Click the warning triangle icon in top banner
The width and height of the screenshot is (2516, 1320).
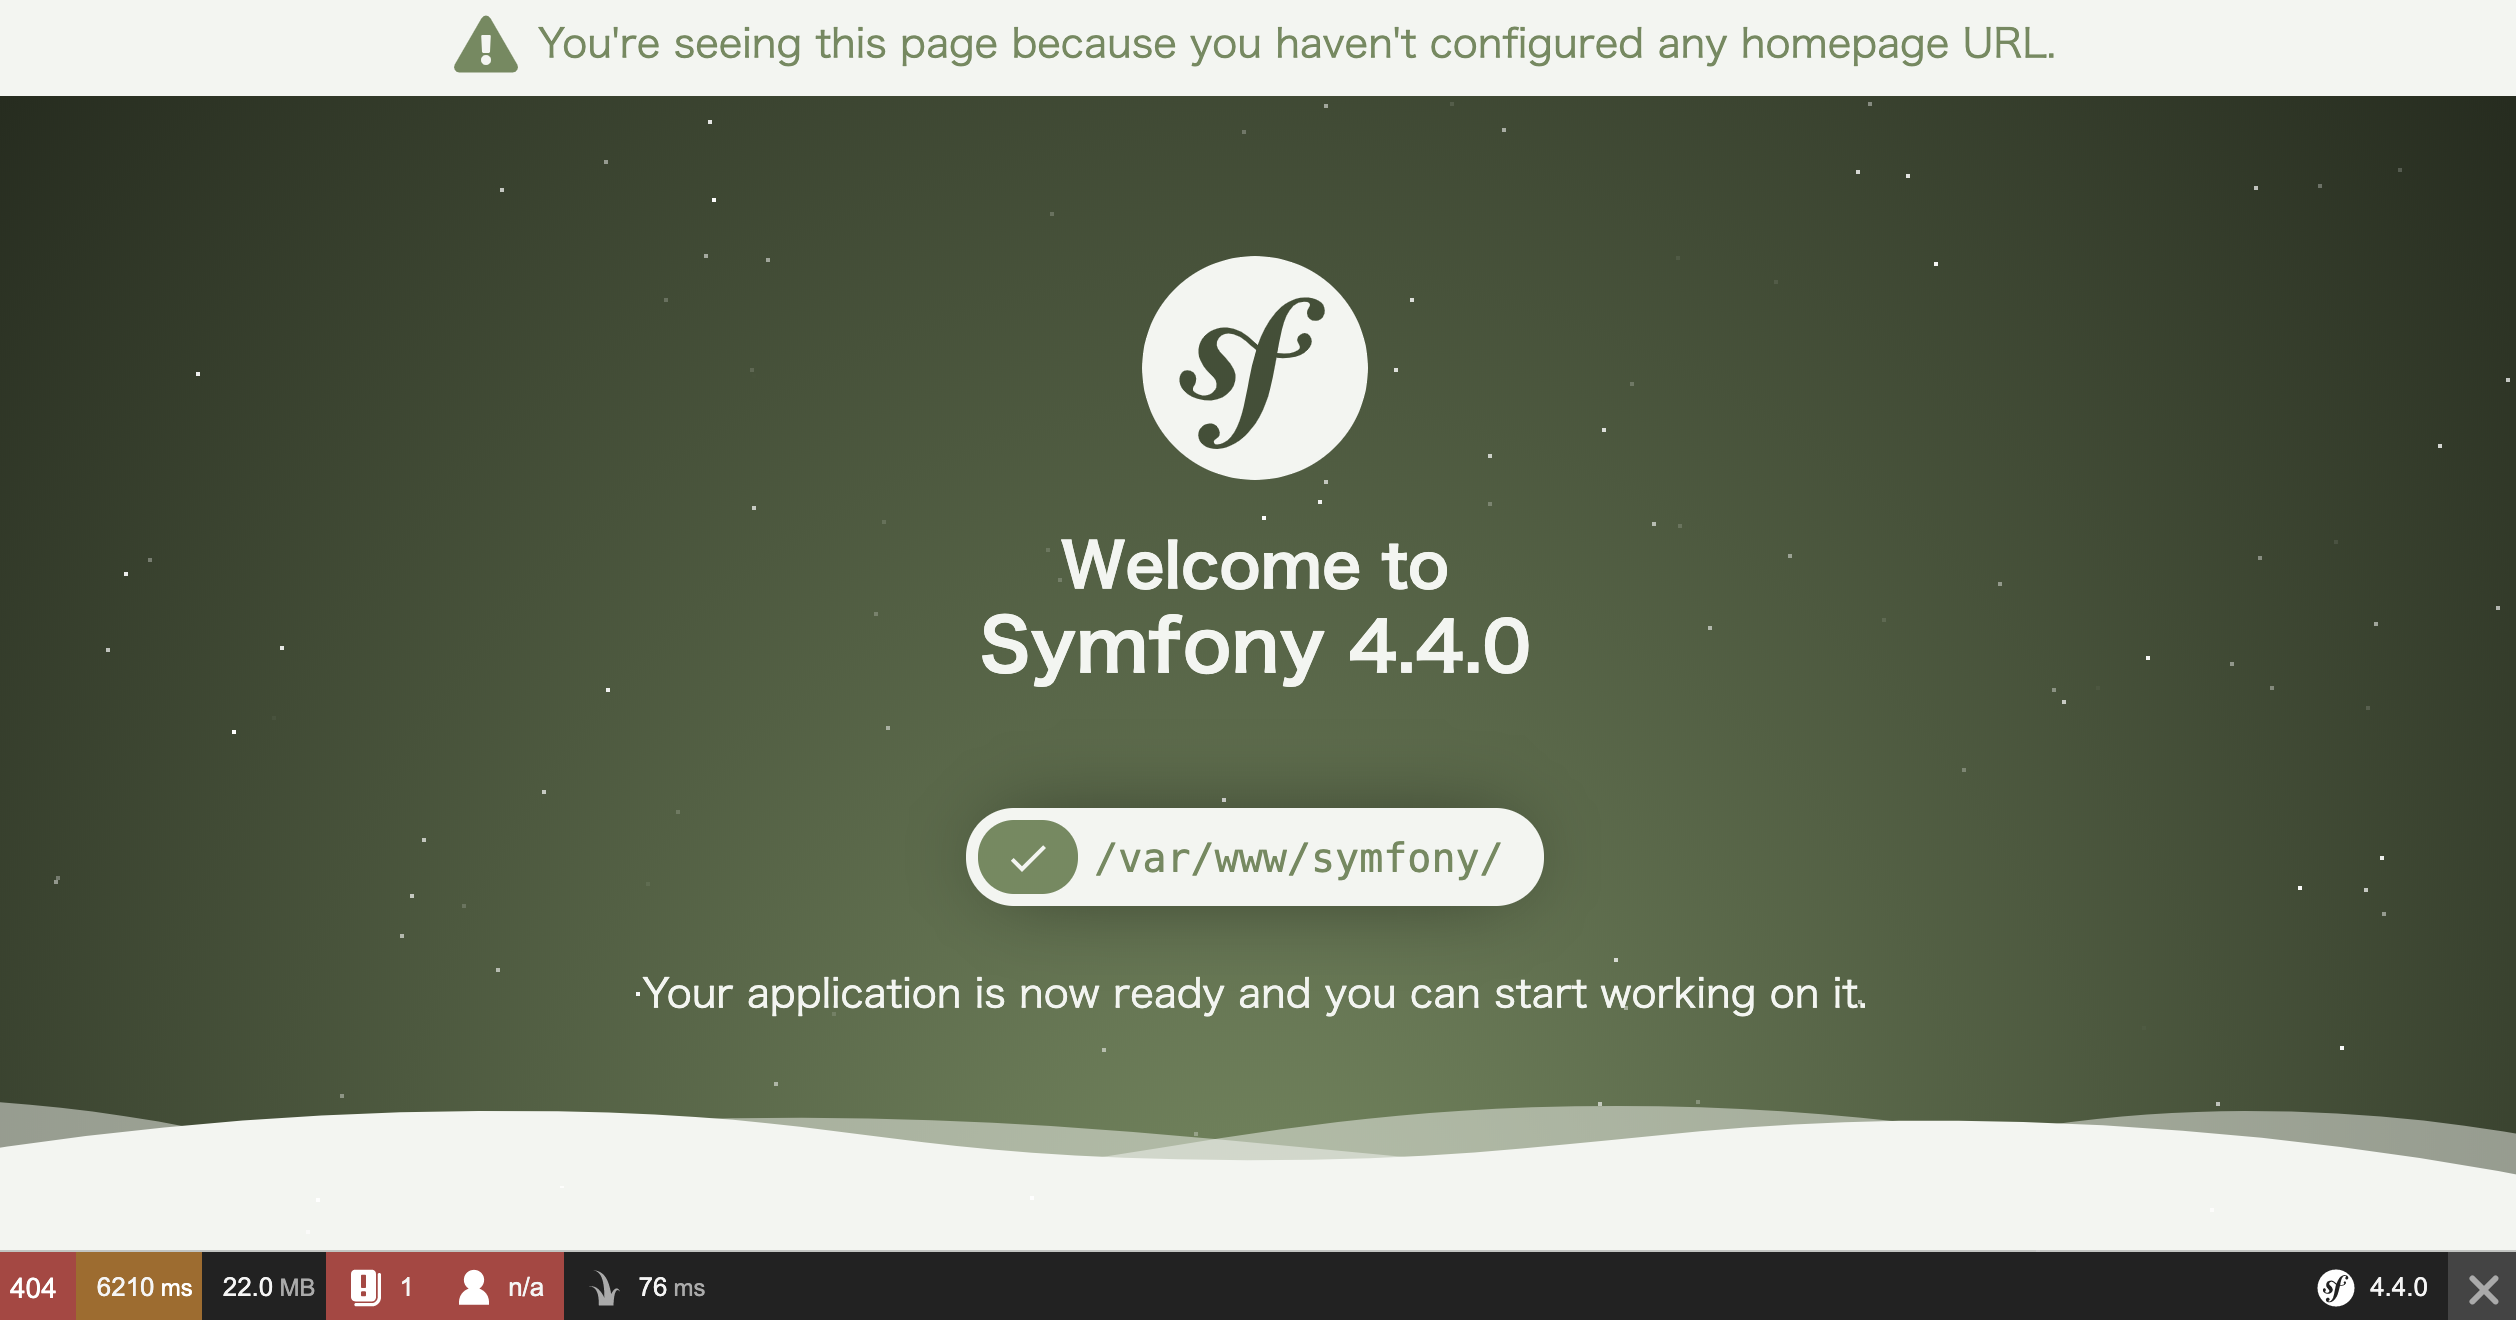pos(486,45)
